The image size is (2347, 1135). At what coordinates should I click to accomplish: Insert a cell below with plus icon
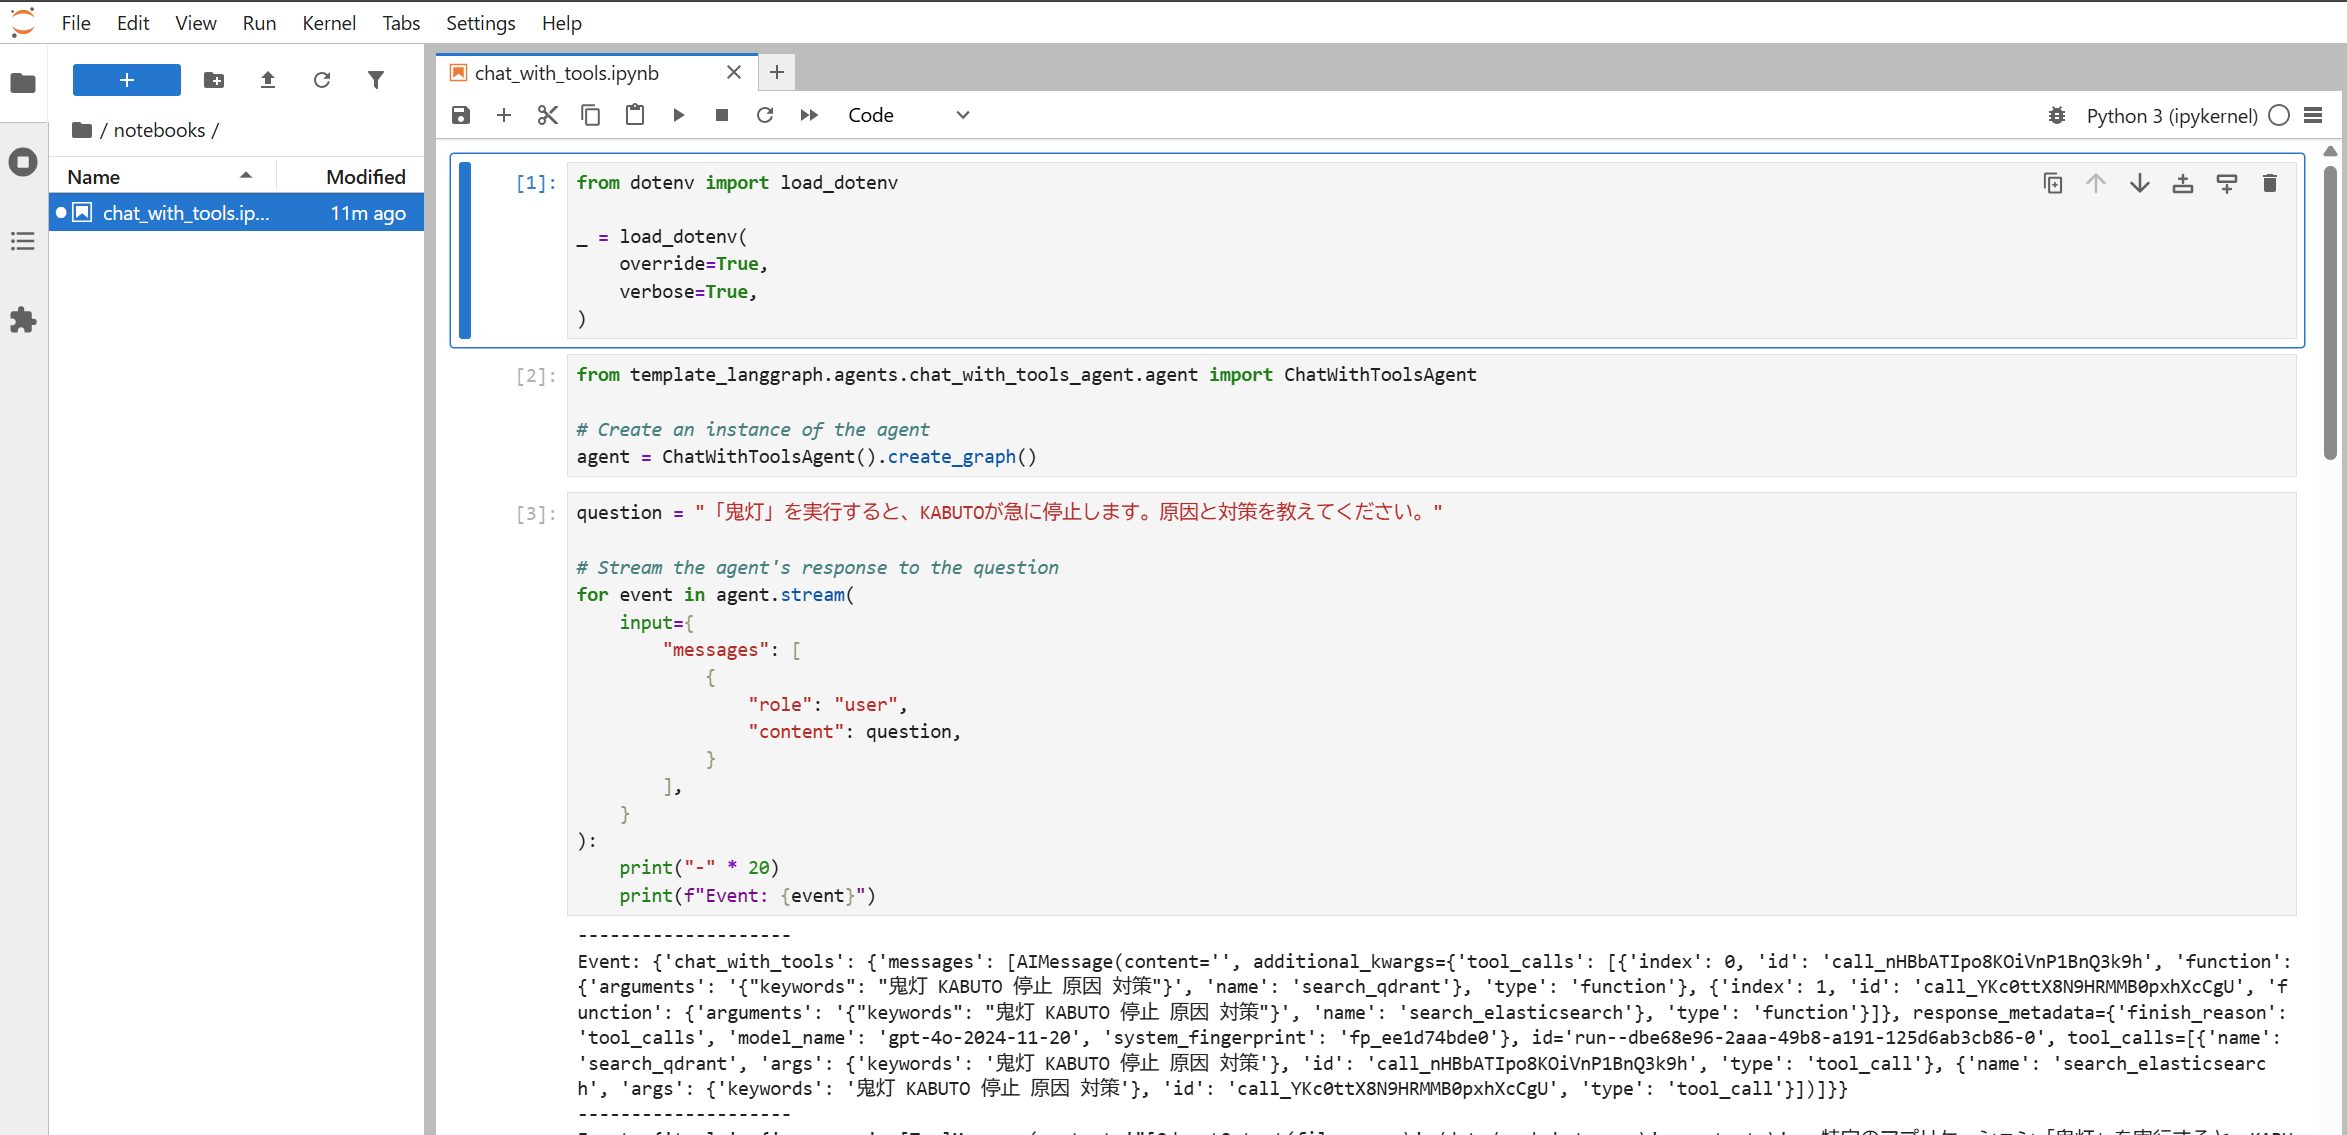coord(504,115)
